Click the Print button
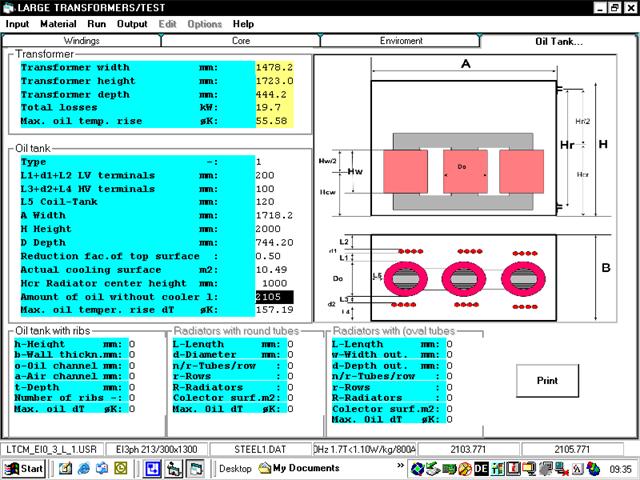 [547, 380]
